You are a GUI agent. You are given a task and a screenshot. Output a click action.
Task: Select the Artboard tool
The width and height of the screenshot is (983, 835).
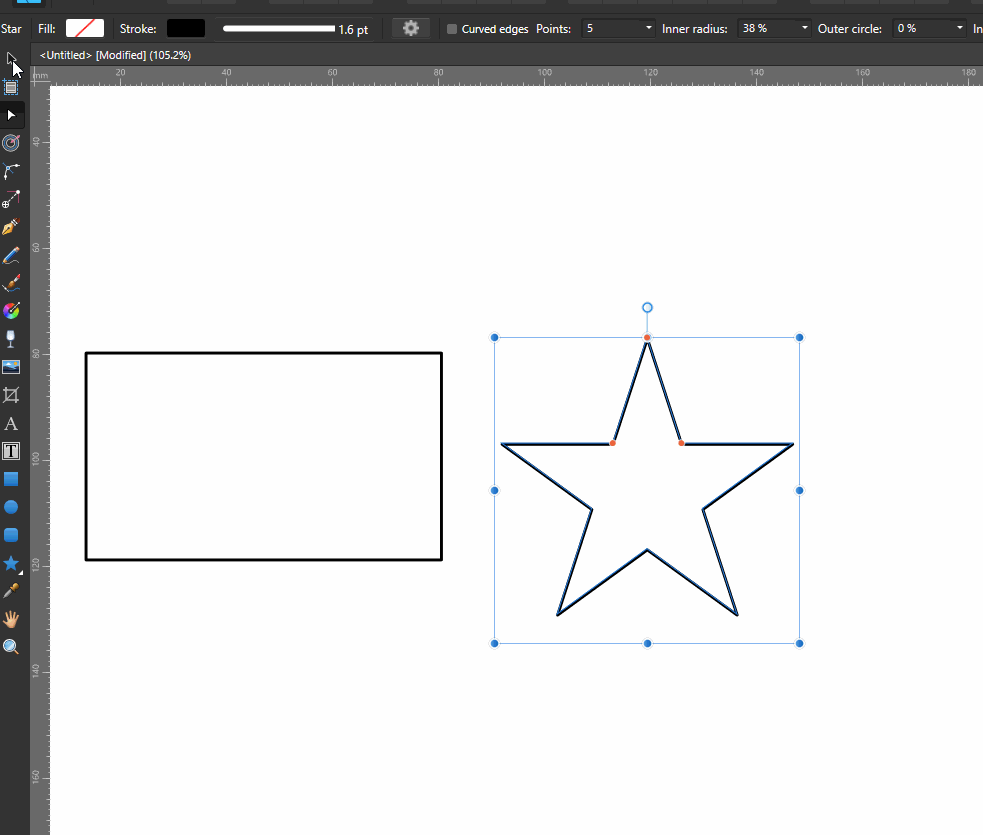pos(11,87)
